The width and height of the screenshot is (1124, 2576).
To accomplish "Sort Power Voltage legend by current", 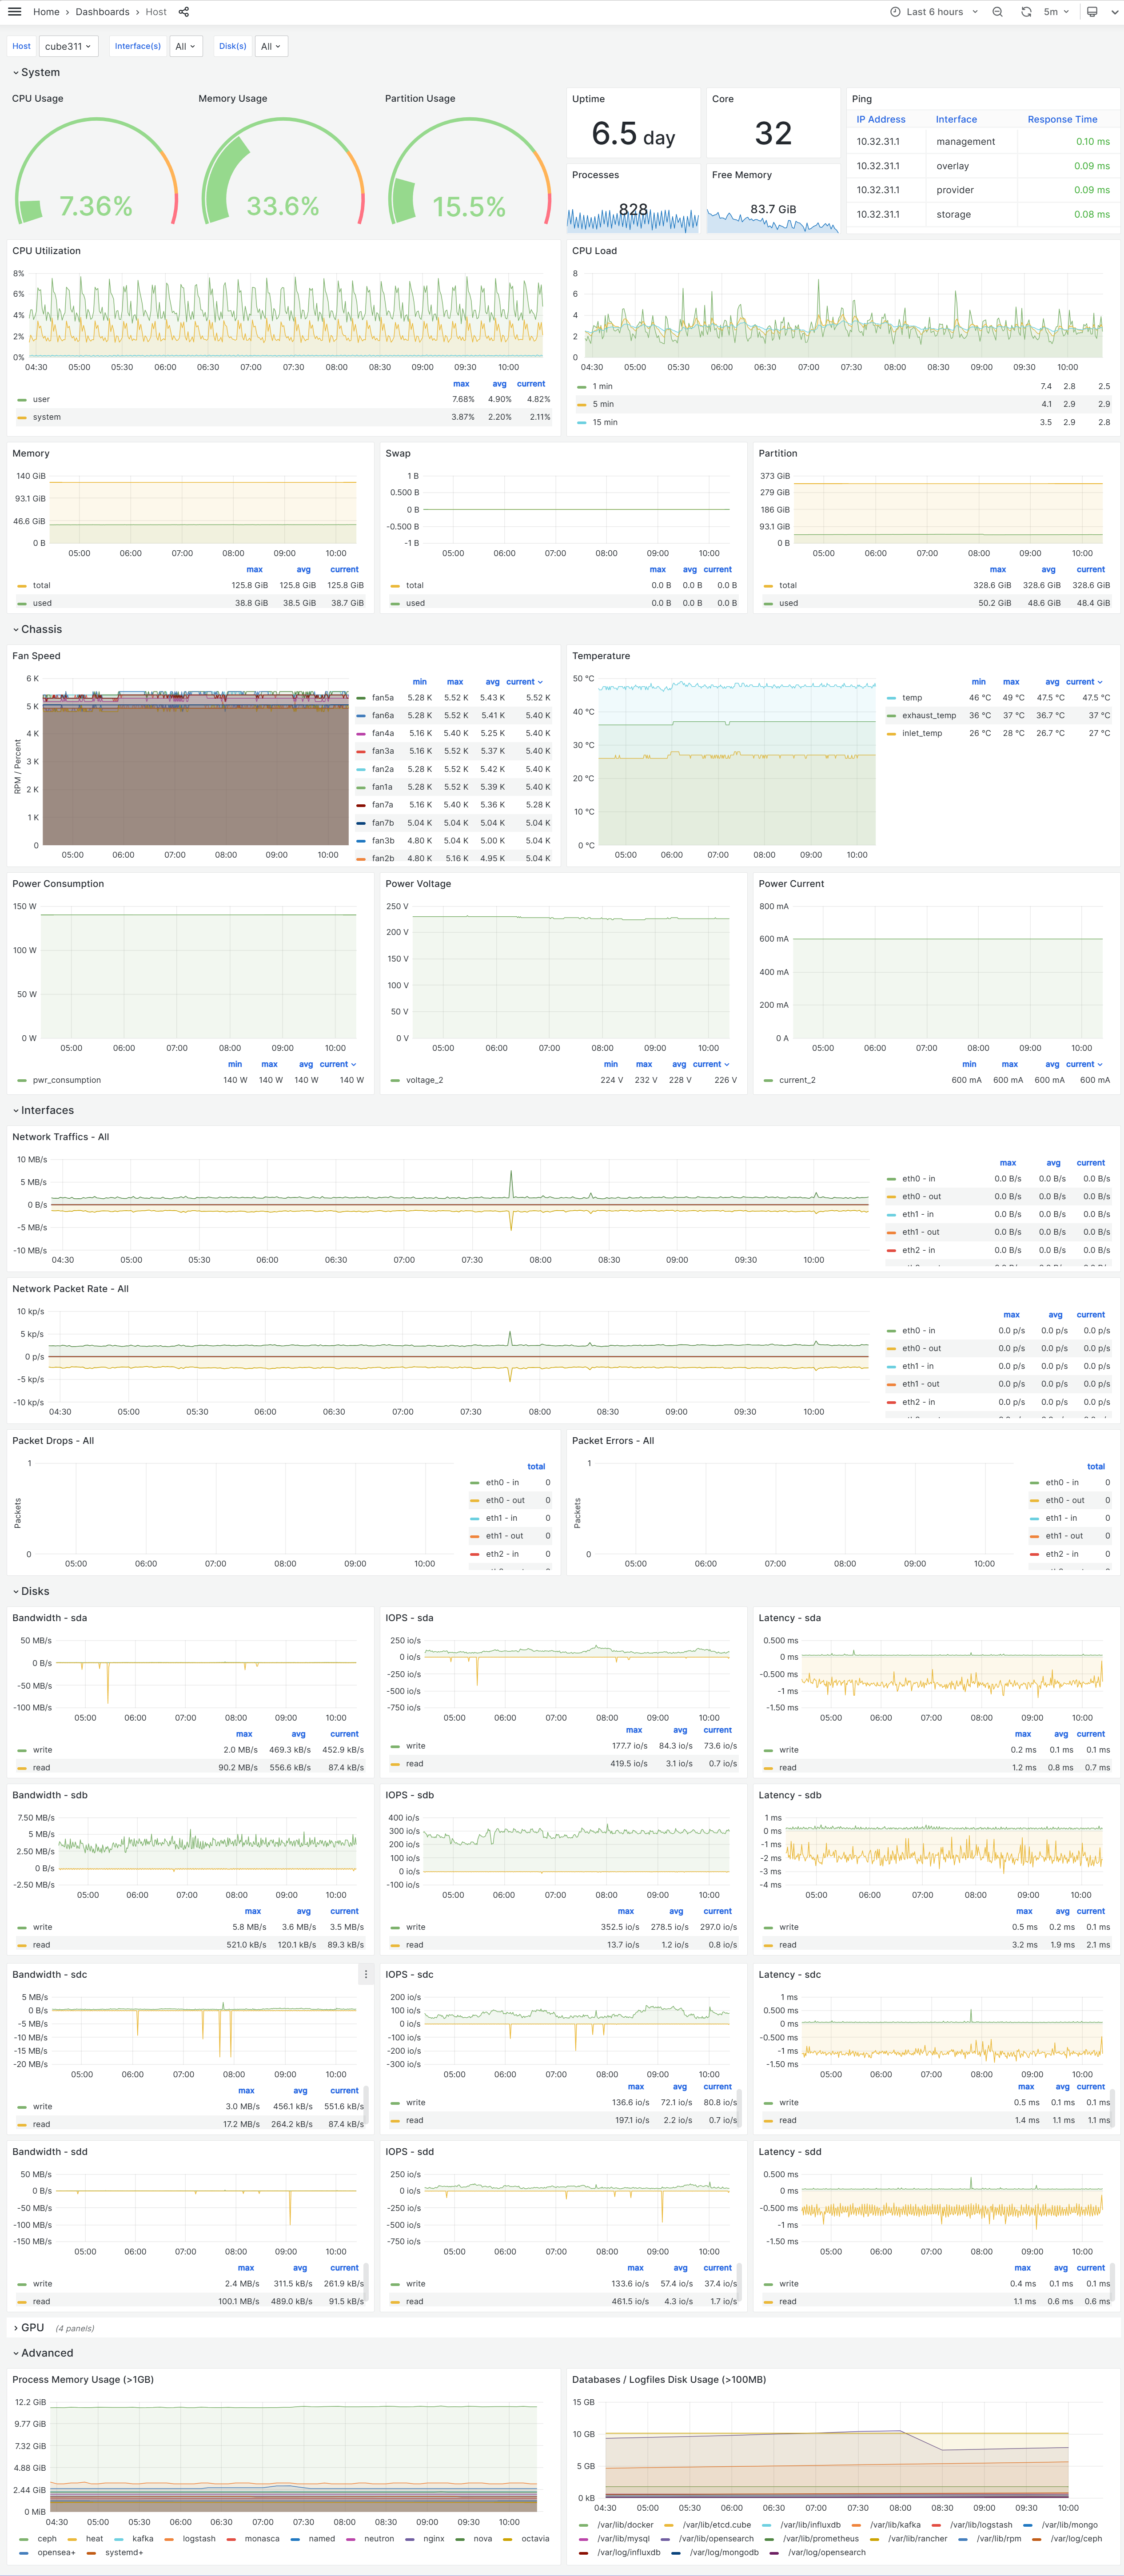I will coord(711,1064).
